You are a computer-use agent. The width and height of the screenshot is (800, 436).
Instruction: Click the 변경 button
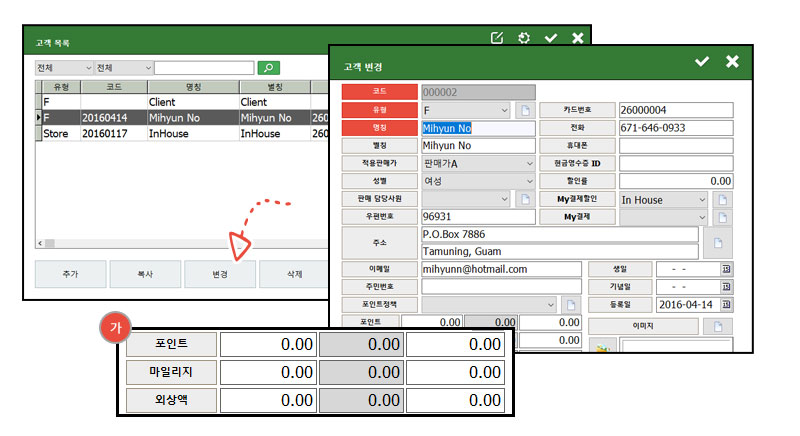click(x=220, y=274)
